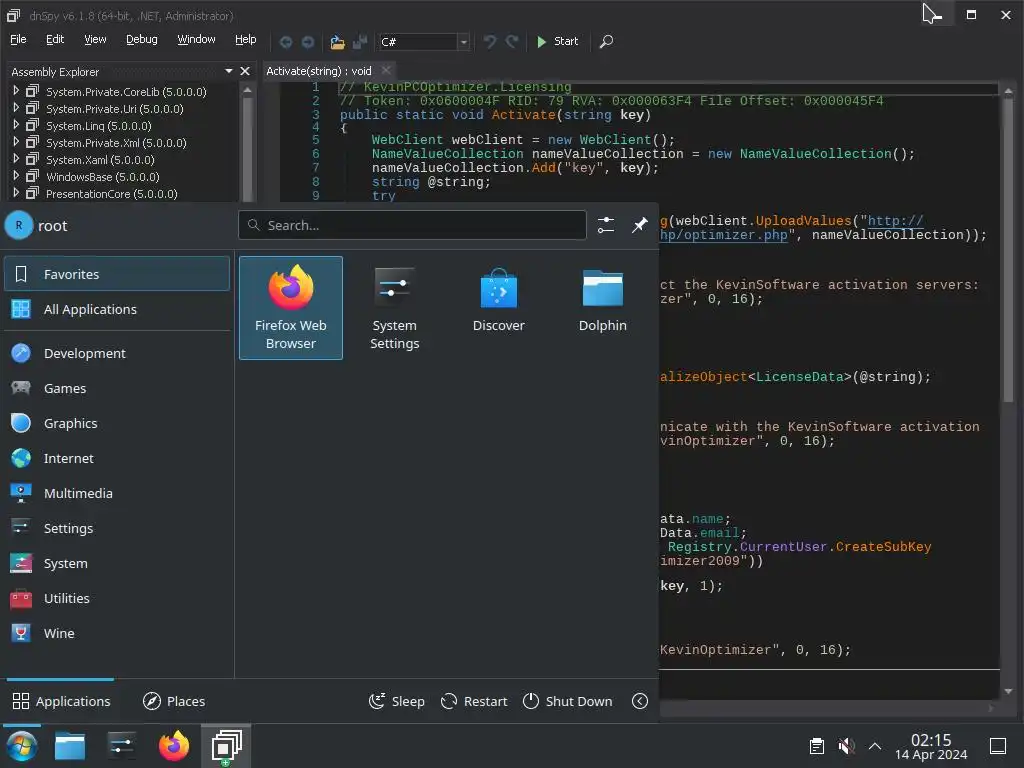Pin the application launcher open

click(639, 225)
